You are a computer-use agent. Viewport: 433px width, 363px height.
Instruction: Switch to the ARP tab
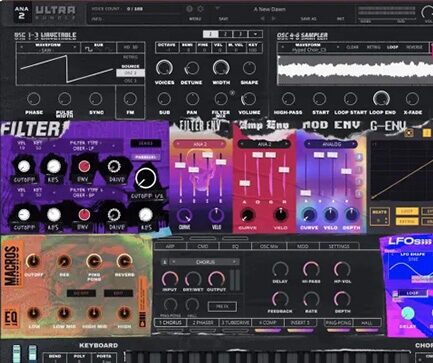tap(170, 246)
